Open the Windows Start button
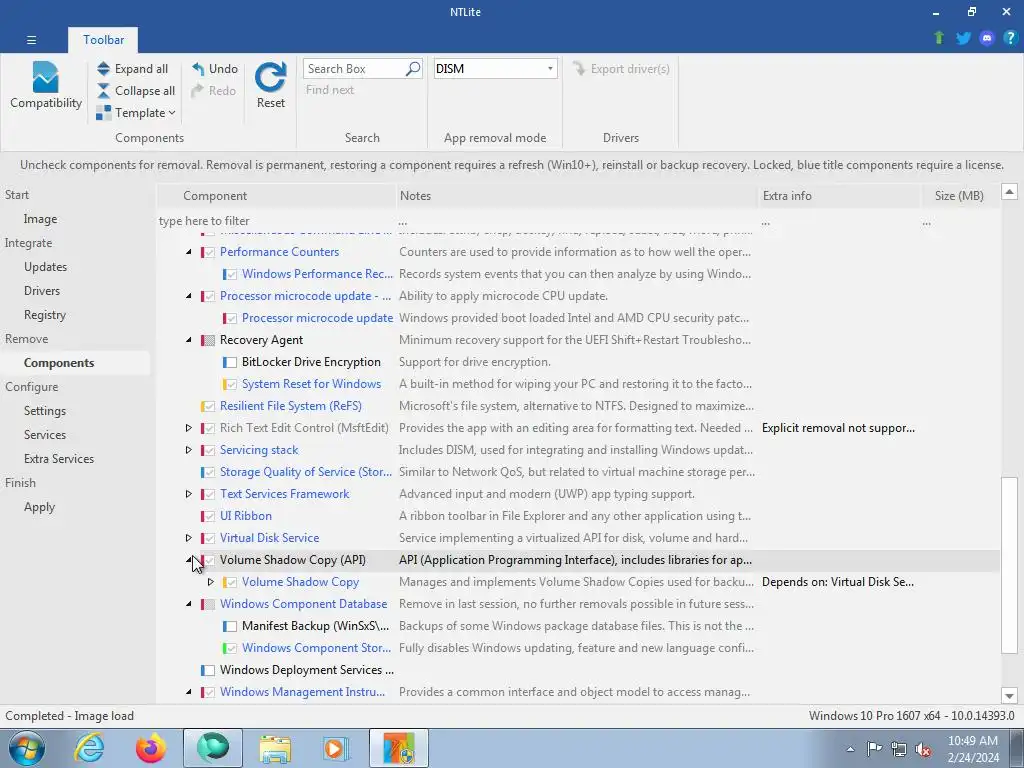1024x768 pixels. coord(26,748)
